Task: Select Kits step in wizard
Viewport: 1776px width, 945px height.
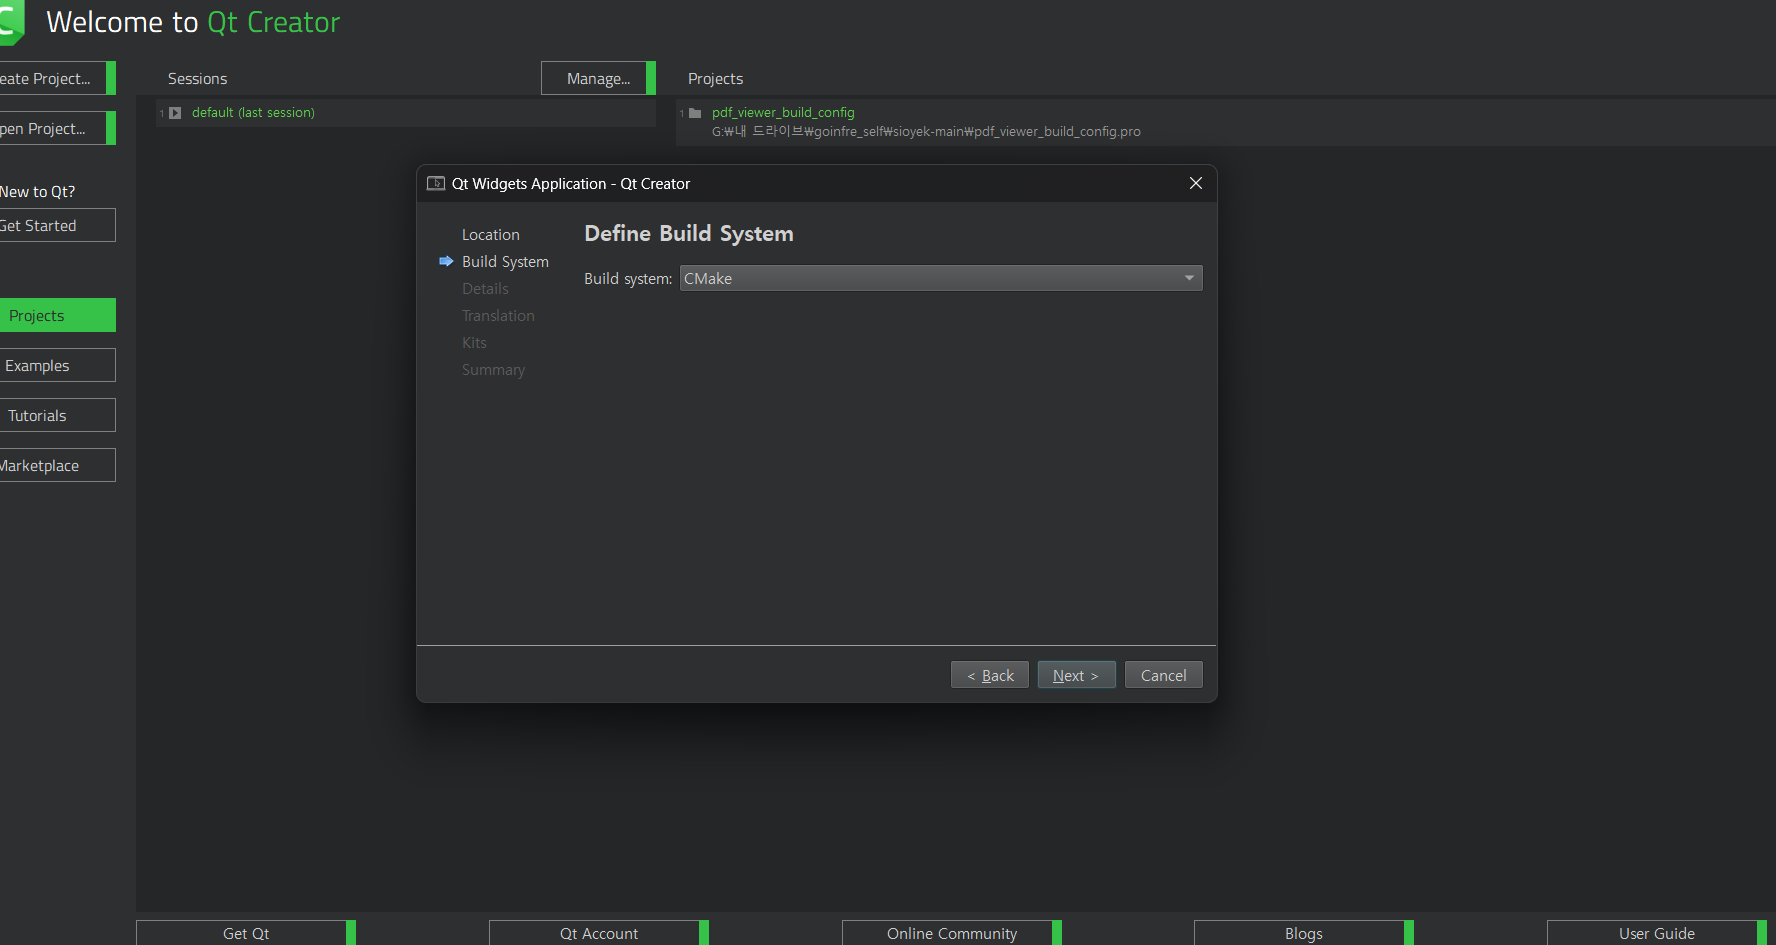Action: click(474, 342)
